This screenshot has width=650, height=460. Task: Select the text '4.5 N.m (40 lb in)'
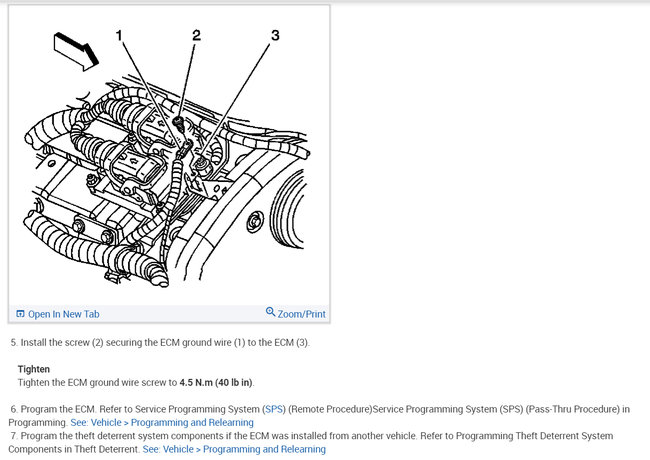[x=216, y=383]
